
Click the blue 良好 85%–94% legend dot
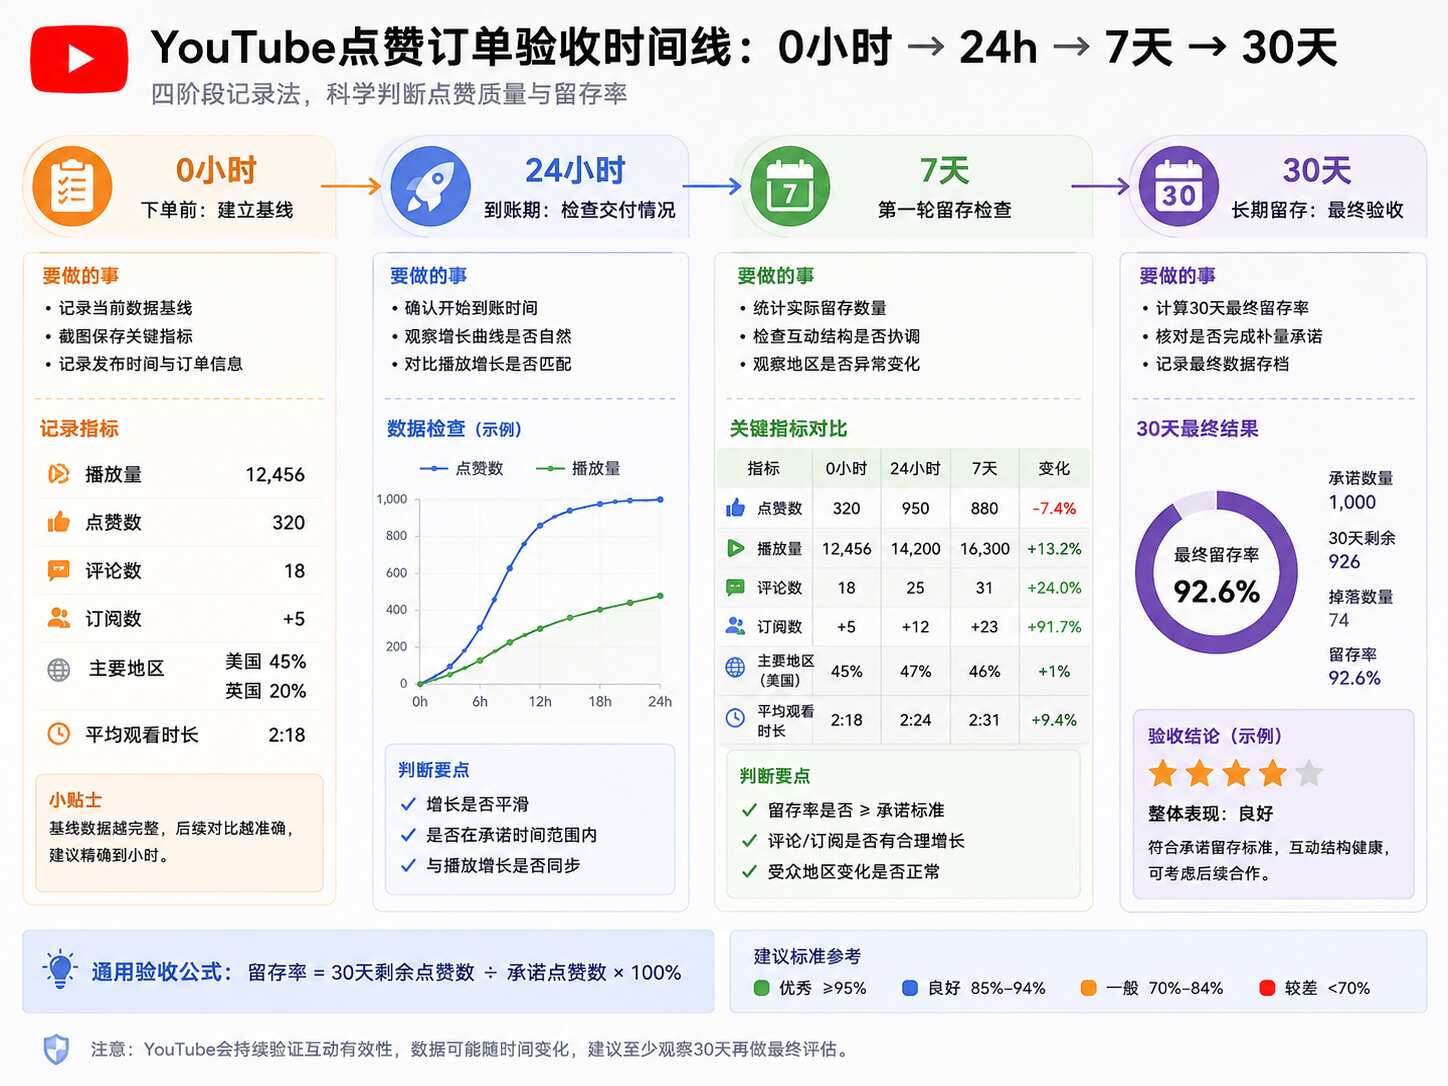coord(910,988)
